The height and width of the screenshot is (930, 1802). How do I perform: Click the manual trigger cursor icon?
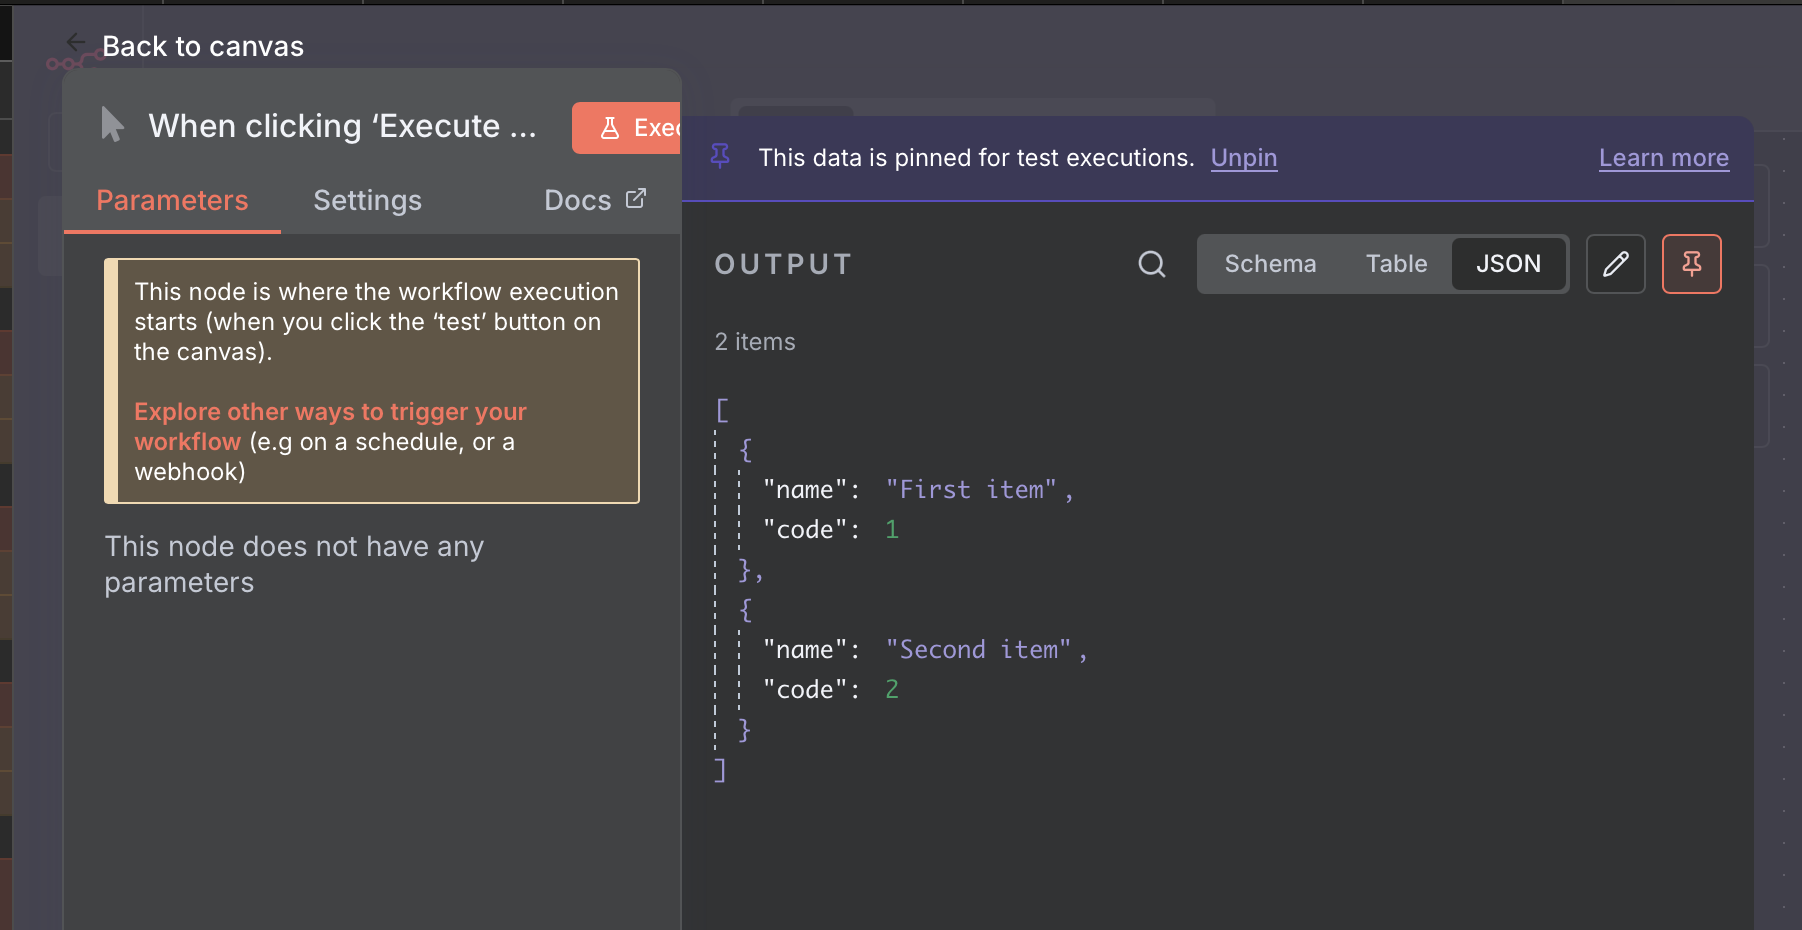click(x=112, y=125)
